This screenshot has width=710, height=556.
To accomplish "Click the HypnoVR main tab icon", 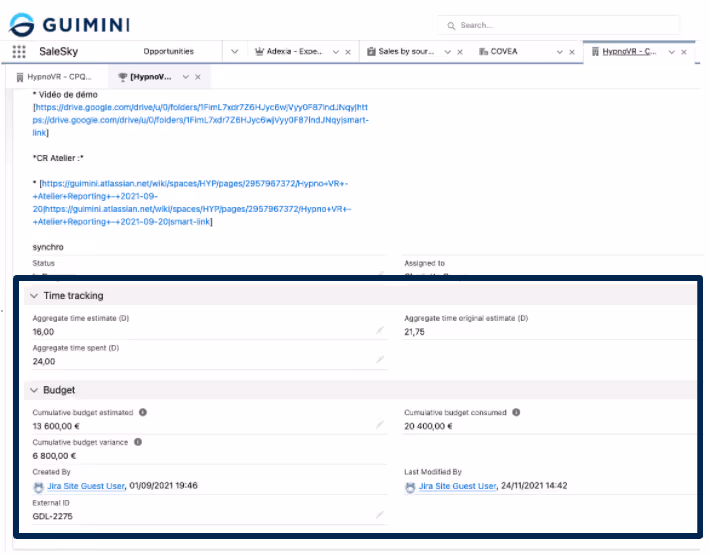I will (x=595, y=52).
